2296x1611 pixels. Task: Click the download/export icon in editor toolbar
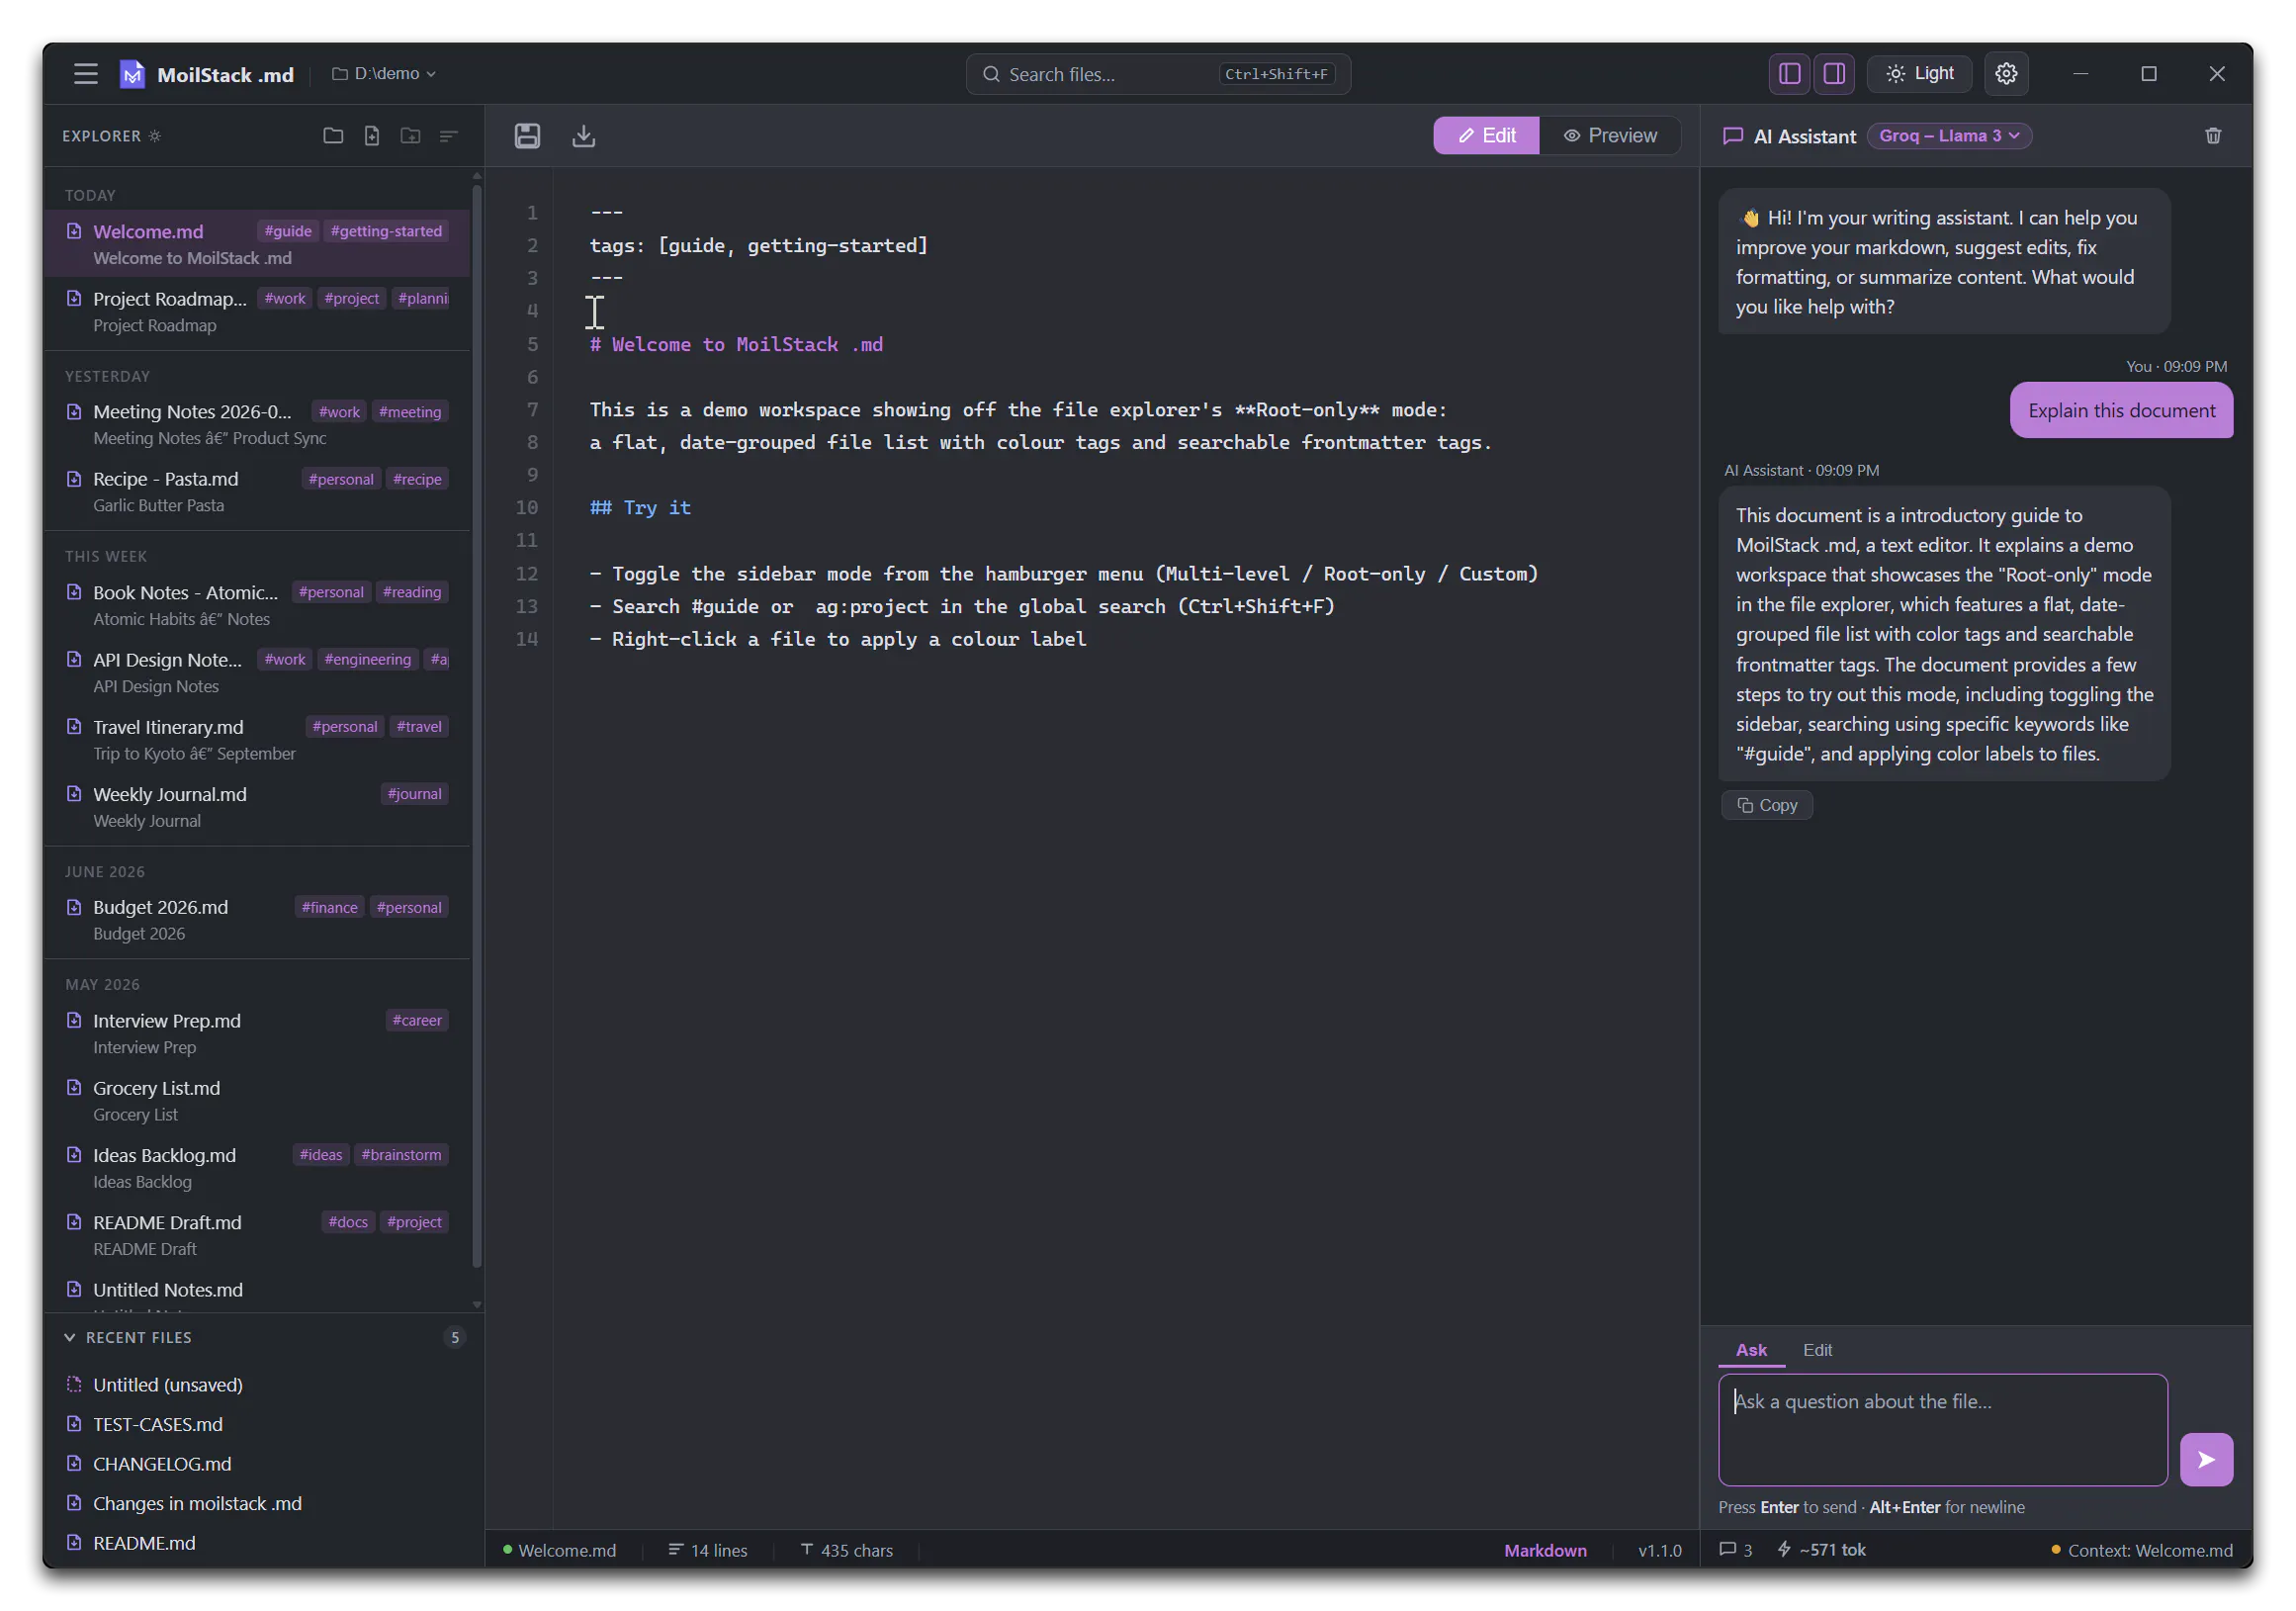pyautogui.click(x=584, y=136)
